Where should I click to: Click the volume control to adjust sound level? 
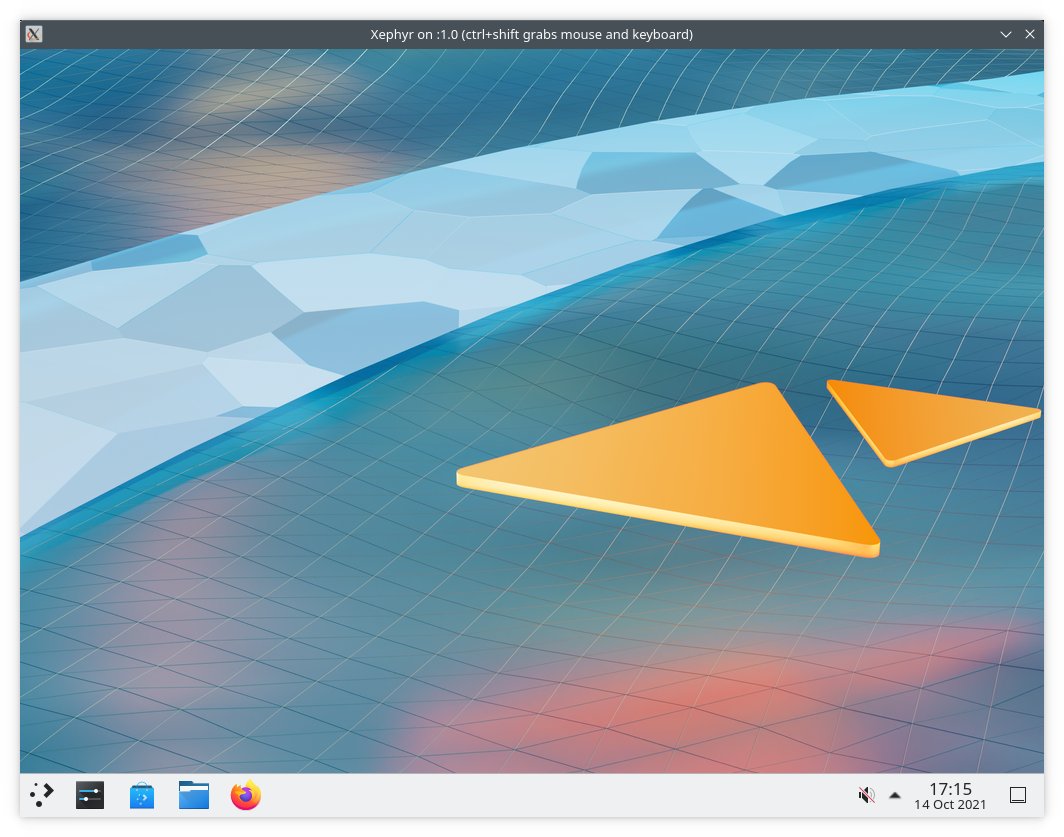[x=866, y=793]
